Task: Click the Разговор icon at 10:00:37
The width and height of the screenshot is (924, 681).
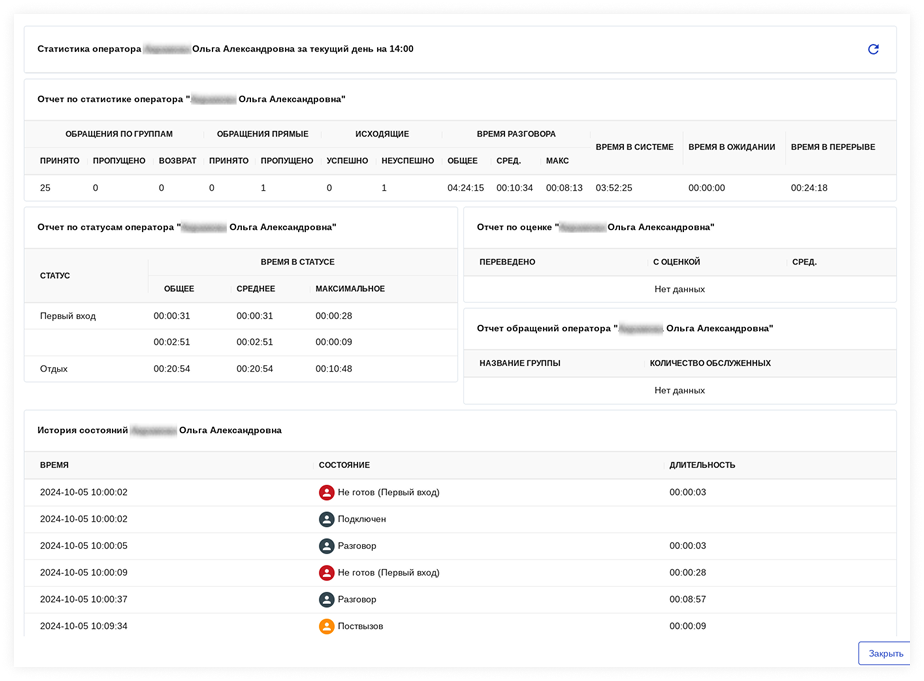Action: click(326, 600)
